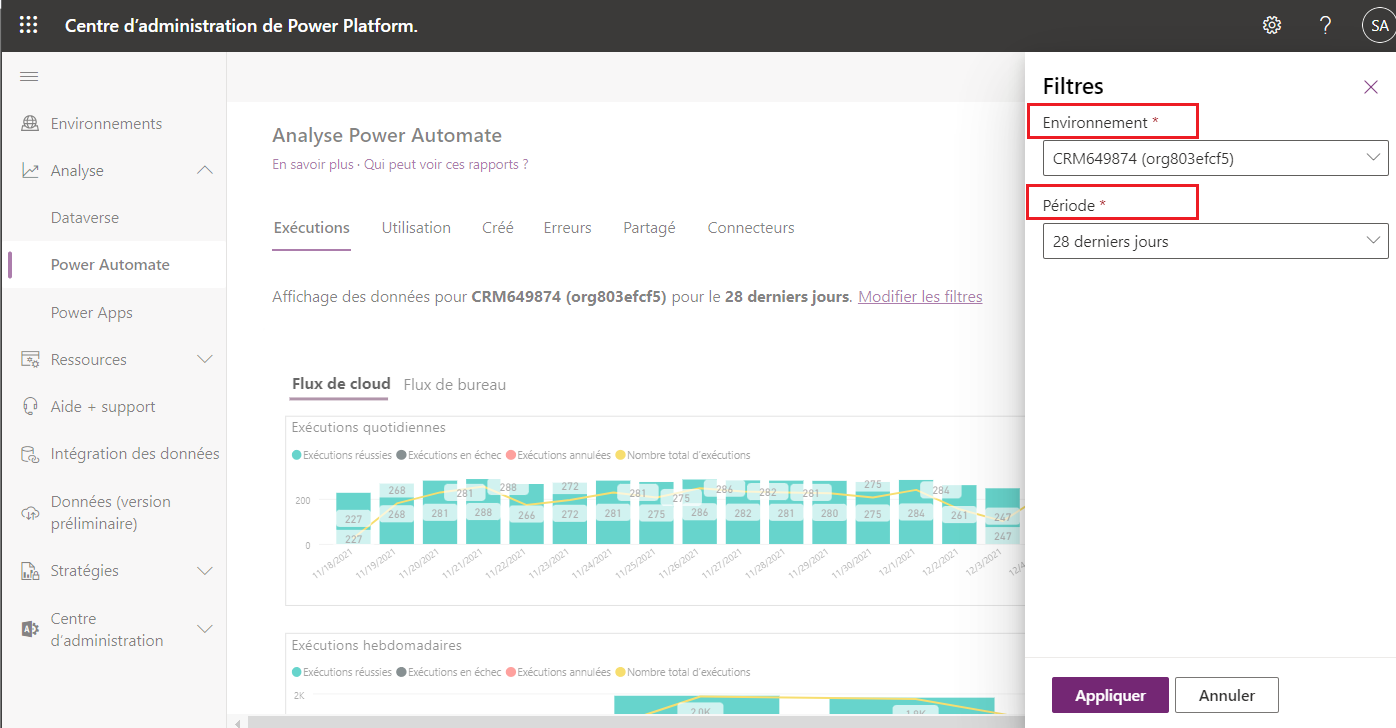Image resolution: width=1396 pixels, height=728 pixels.
Task: Click the Ressources sidebar icon
Action: (x=30, y=360)
